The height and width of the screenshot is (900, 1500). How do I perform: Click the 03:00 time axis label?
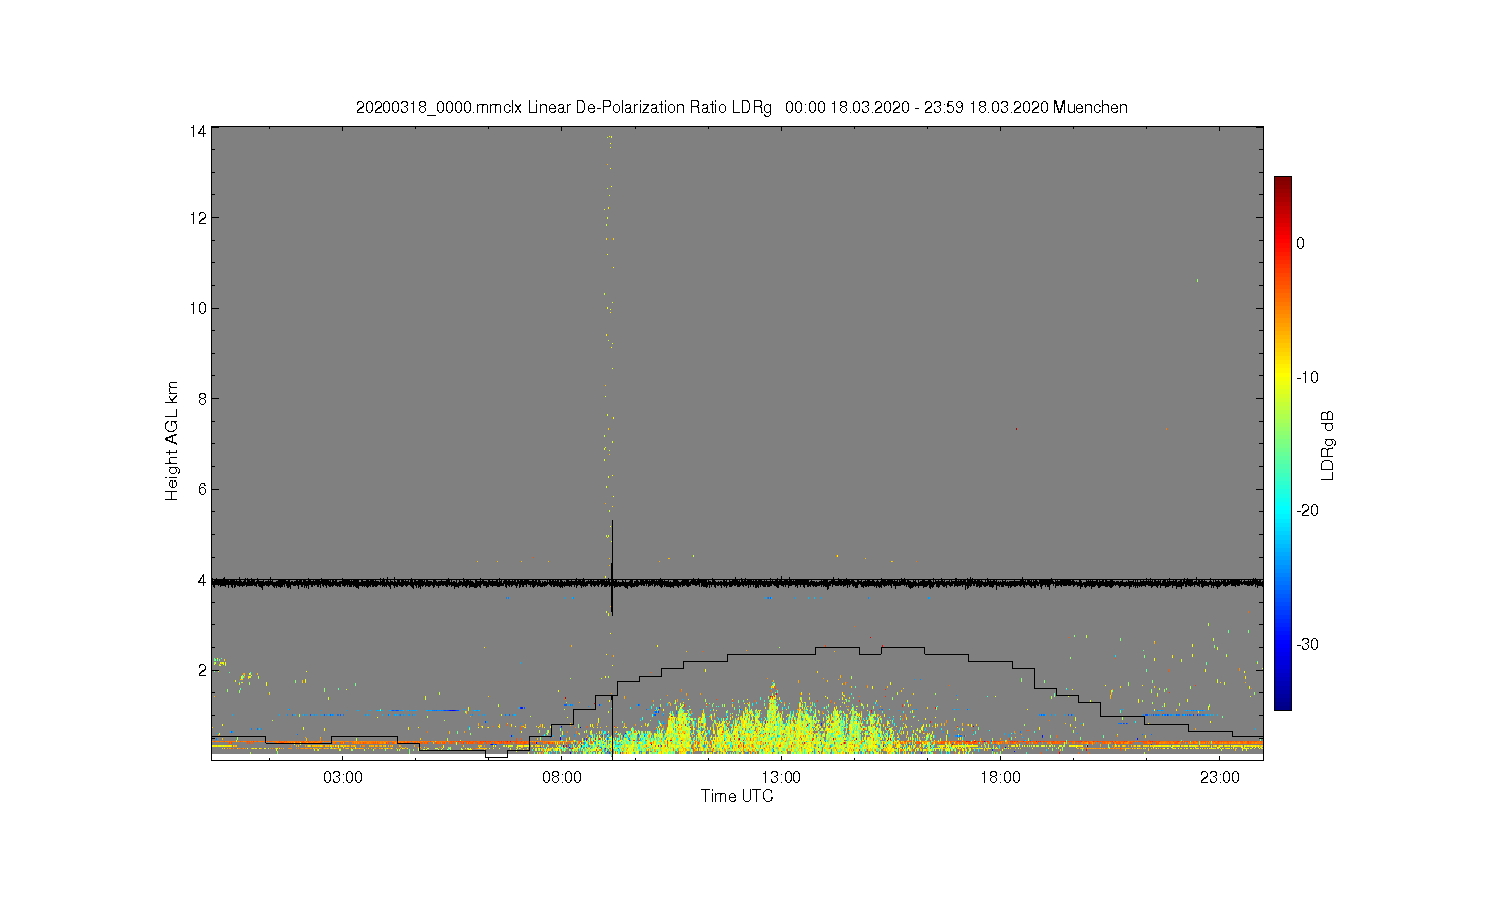click(x=343, y=777)
